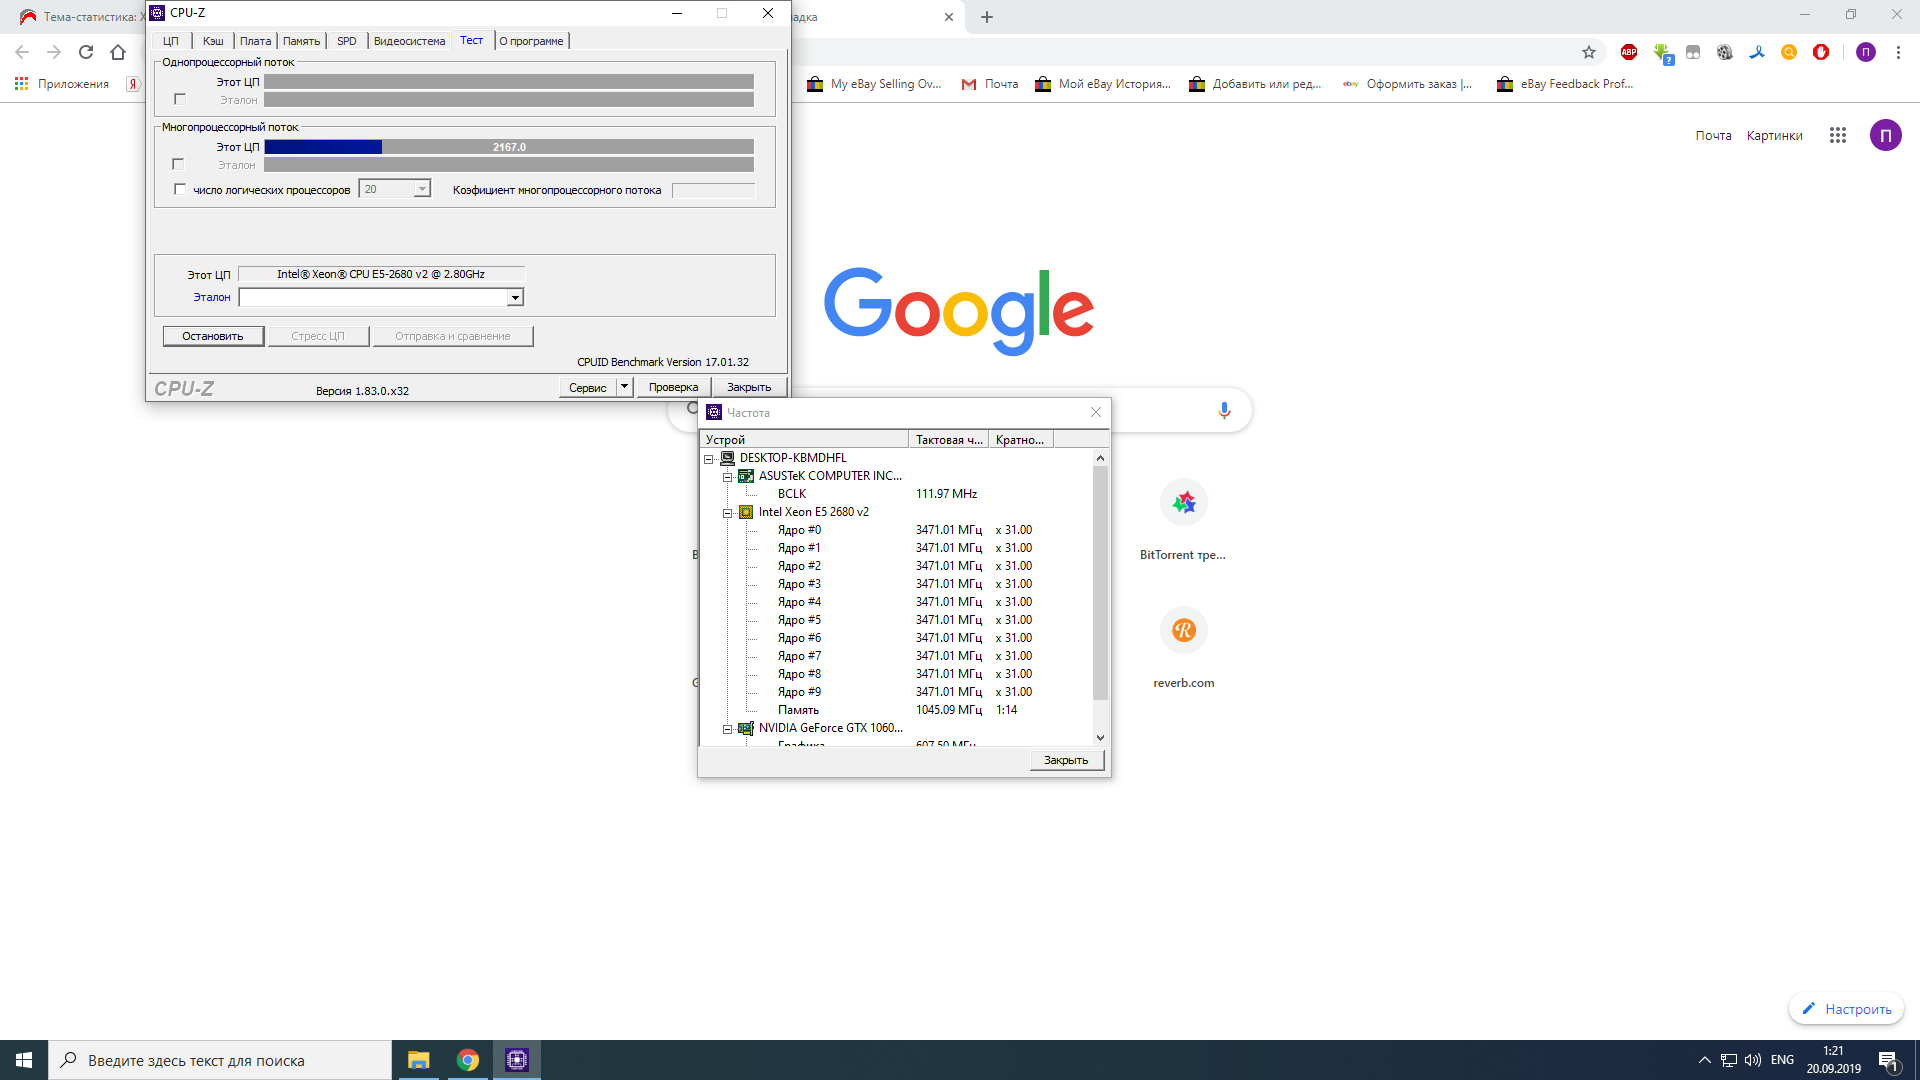1920x1080 pixels.
Task: Toggle the logical processors count checkbox
Action: pos(180,189)
